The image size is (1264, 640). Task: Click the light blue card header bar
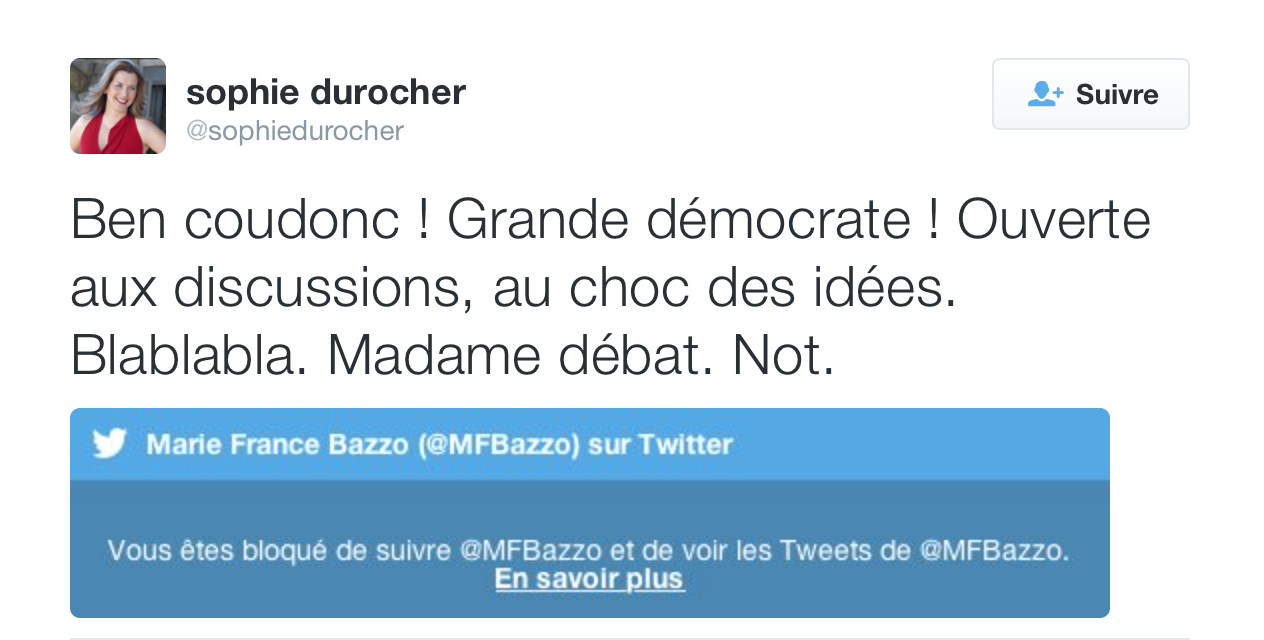click(x=590, y=444)
